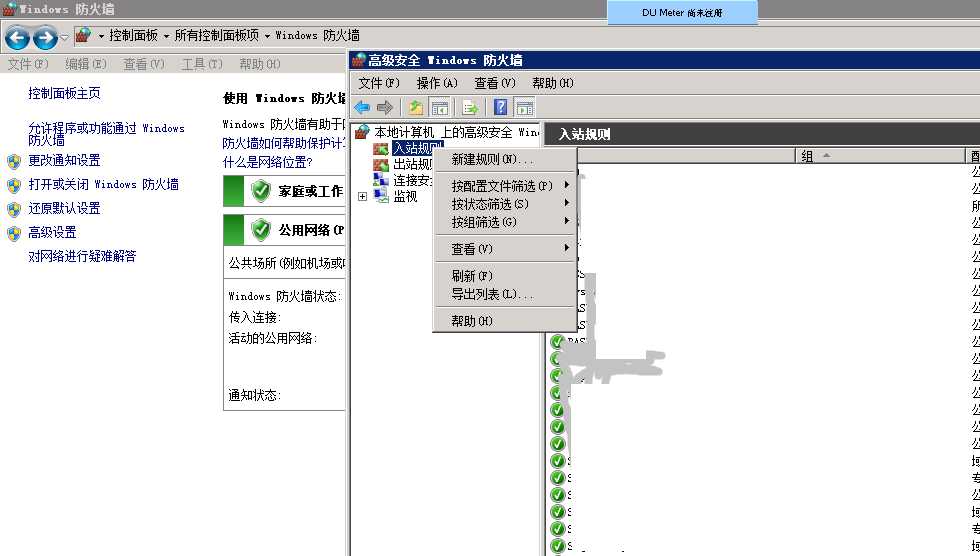This screenshot has height=556, width=980.
Task: Open the dropdown arrow after 控制面板 breadcrumb
Action: click(166, 36)
